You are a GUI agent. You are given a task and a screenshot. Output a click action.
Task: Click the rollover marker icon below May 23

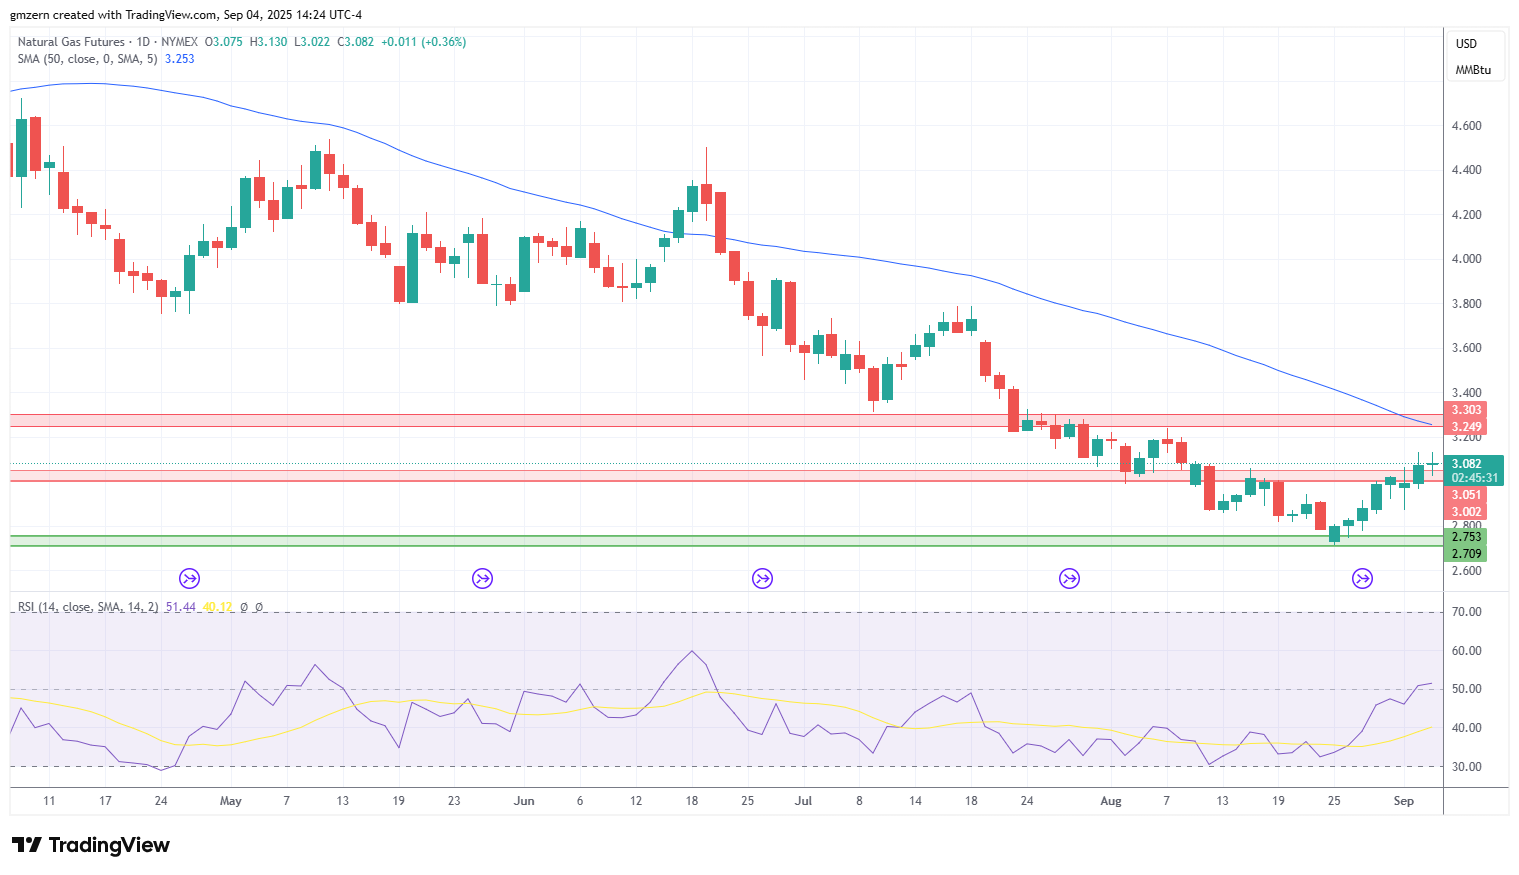(482, 578)
